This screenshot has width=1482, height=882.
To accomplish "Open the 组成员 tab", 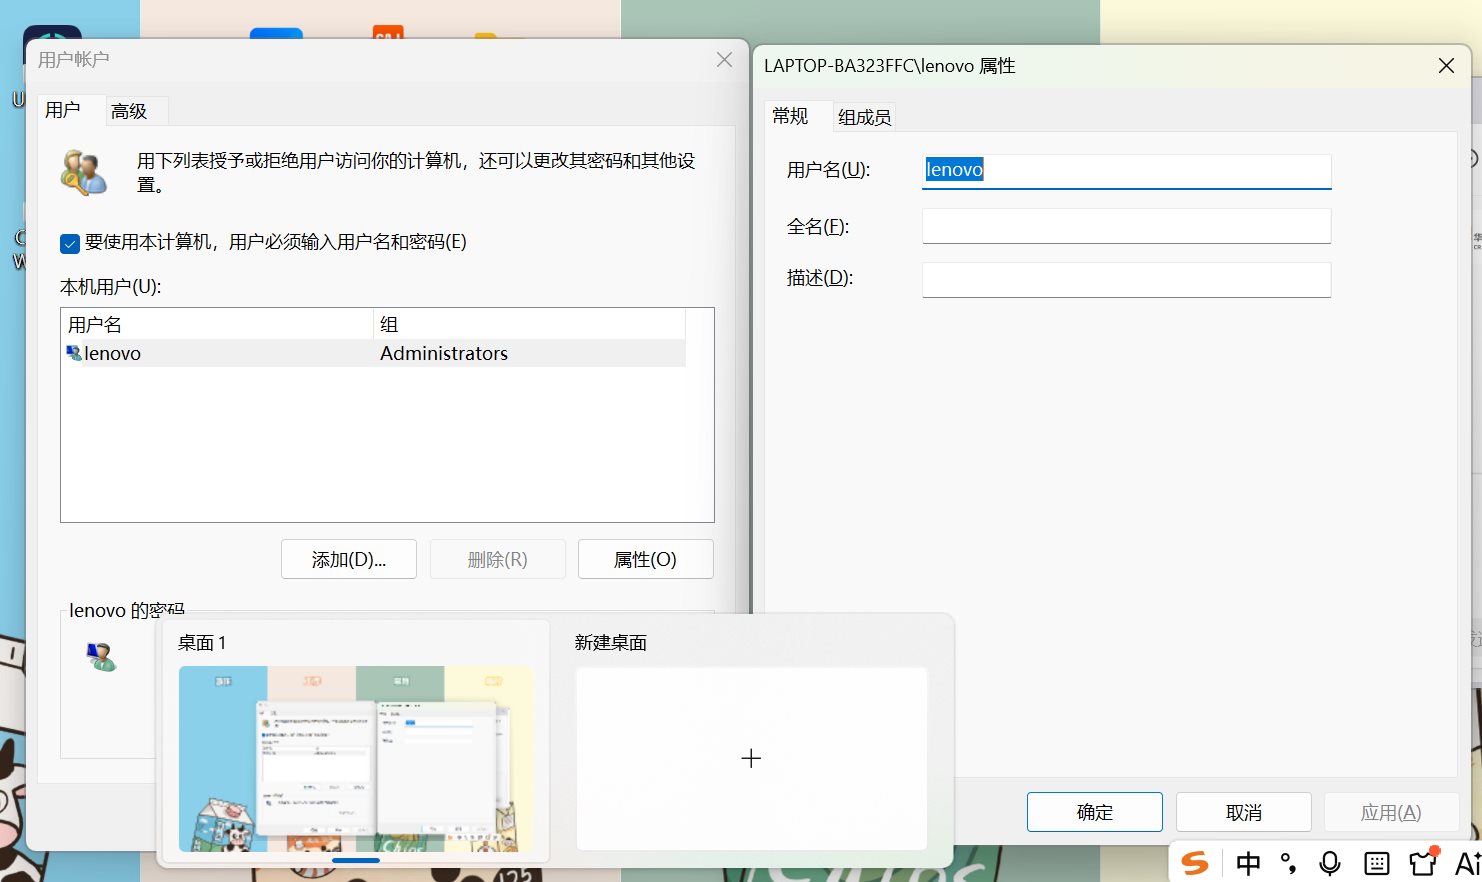I will (865, 117).
